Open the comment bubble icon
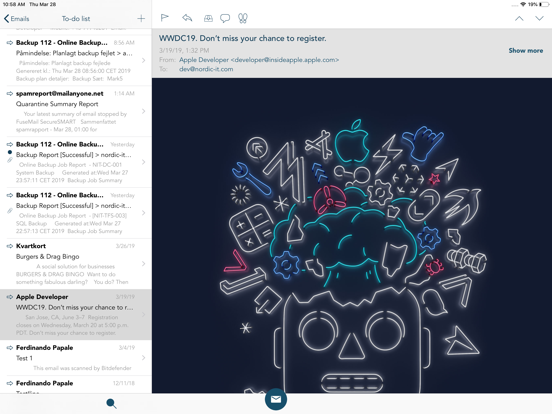Image resolution: width=552 pixels, height=414 pixels. 225,18
